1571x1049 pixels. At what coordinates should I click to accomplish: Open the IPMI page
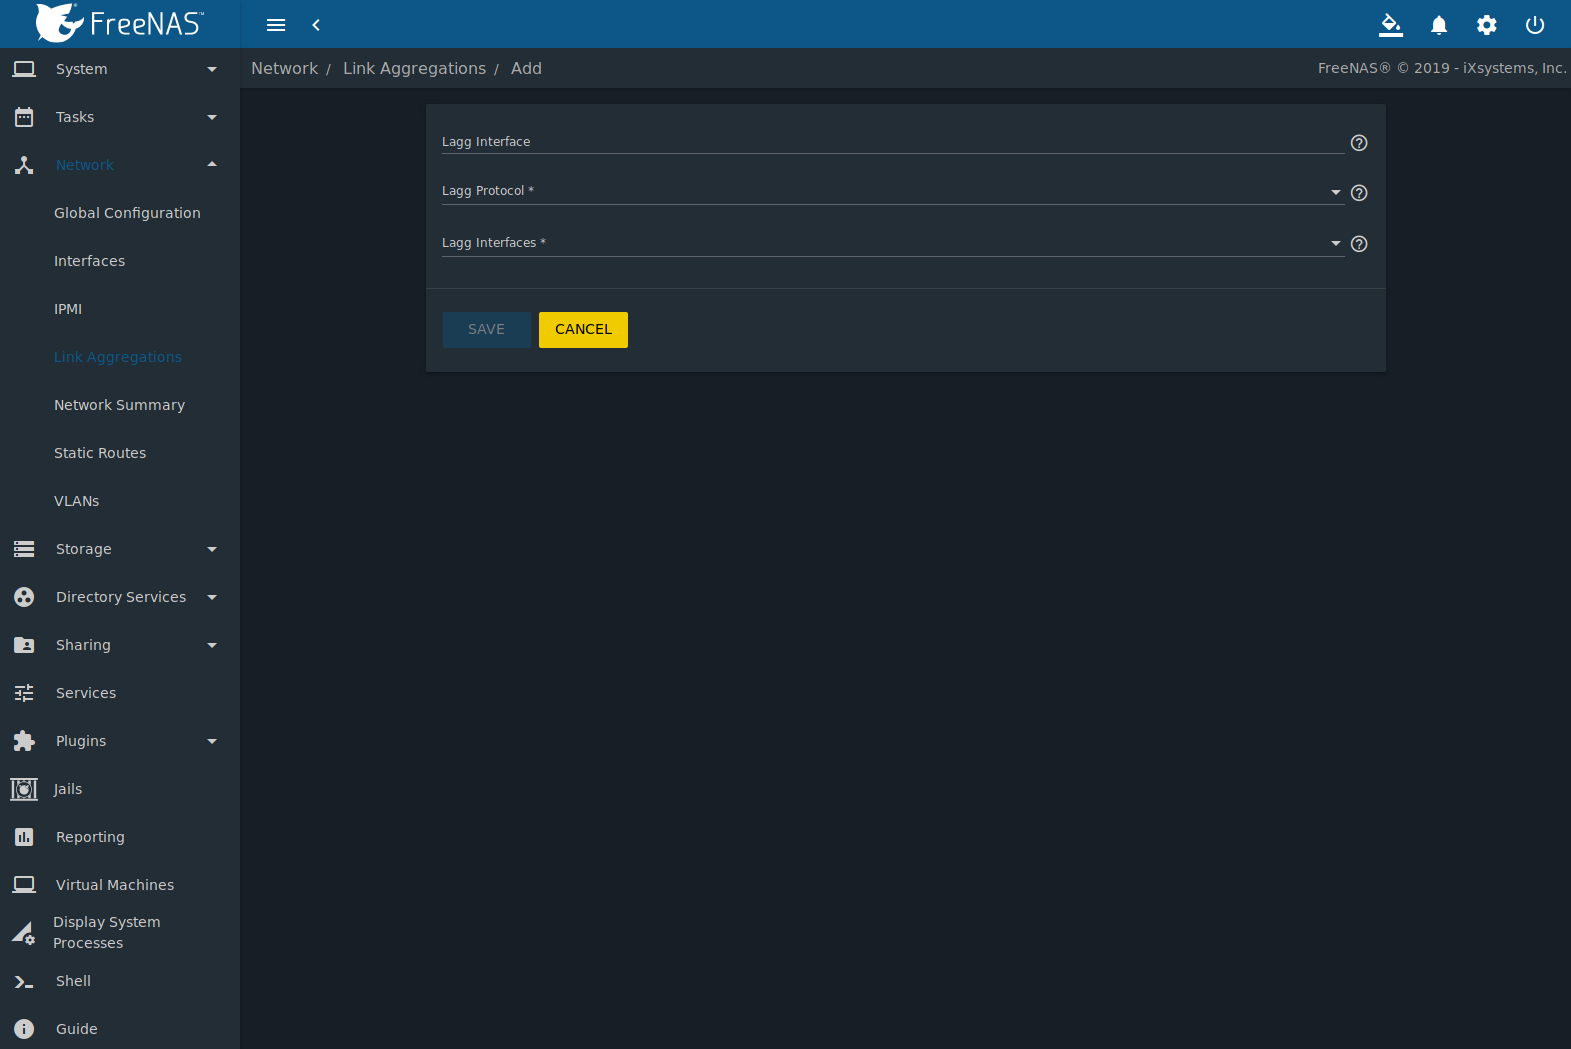click(68, 309)
